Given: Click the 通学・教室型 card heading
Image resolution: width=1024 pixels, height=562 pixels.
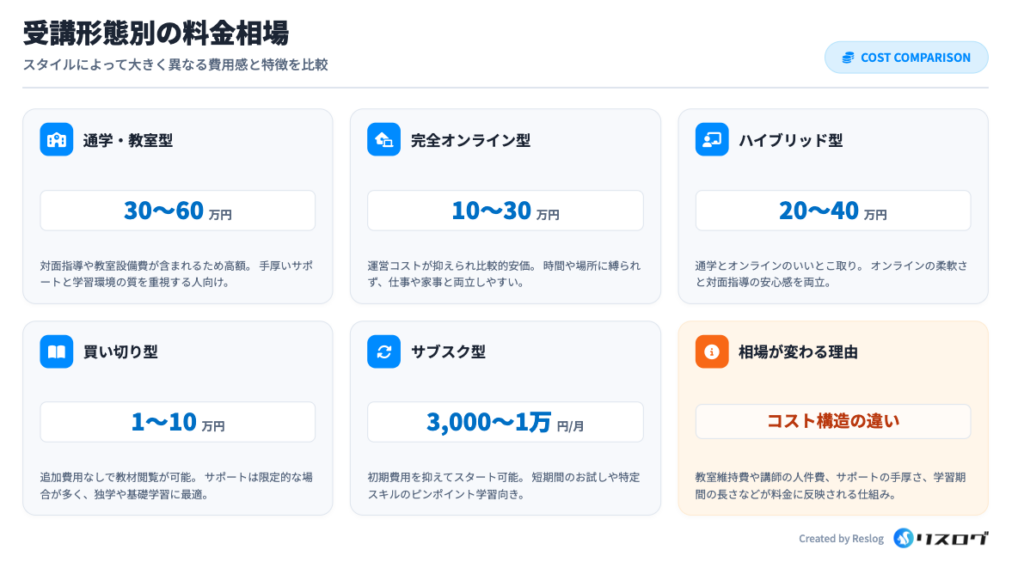Looking at the screenshot, I should point(128,141).
